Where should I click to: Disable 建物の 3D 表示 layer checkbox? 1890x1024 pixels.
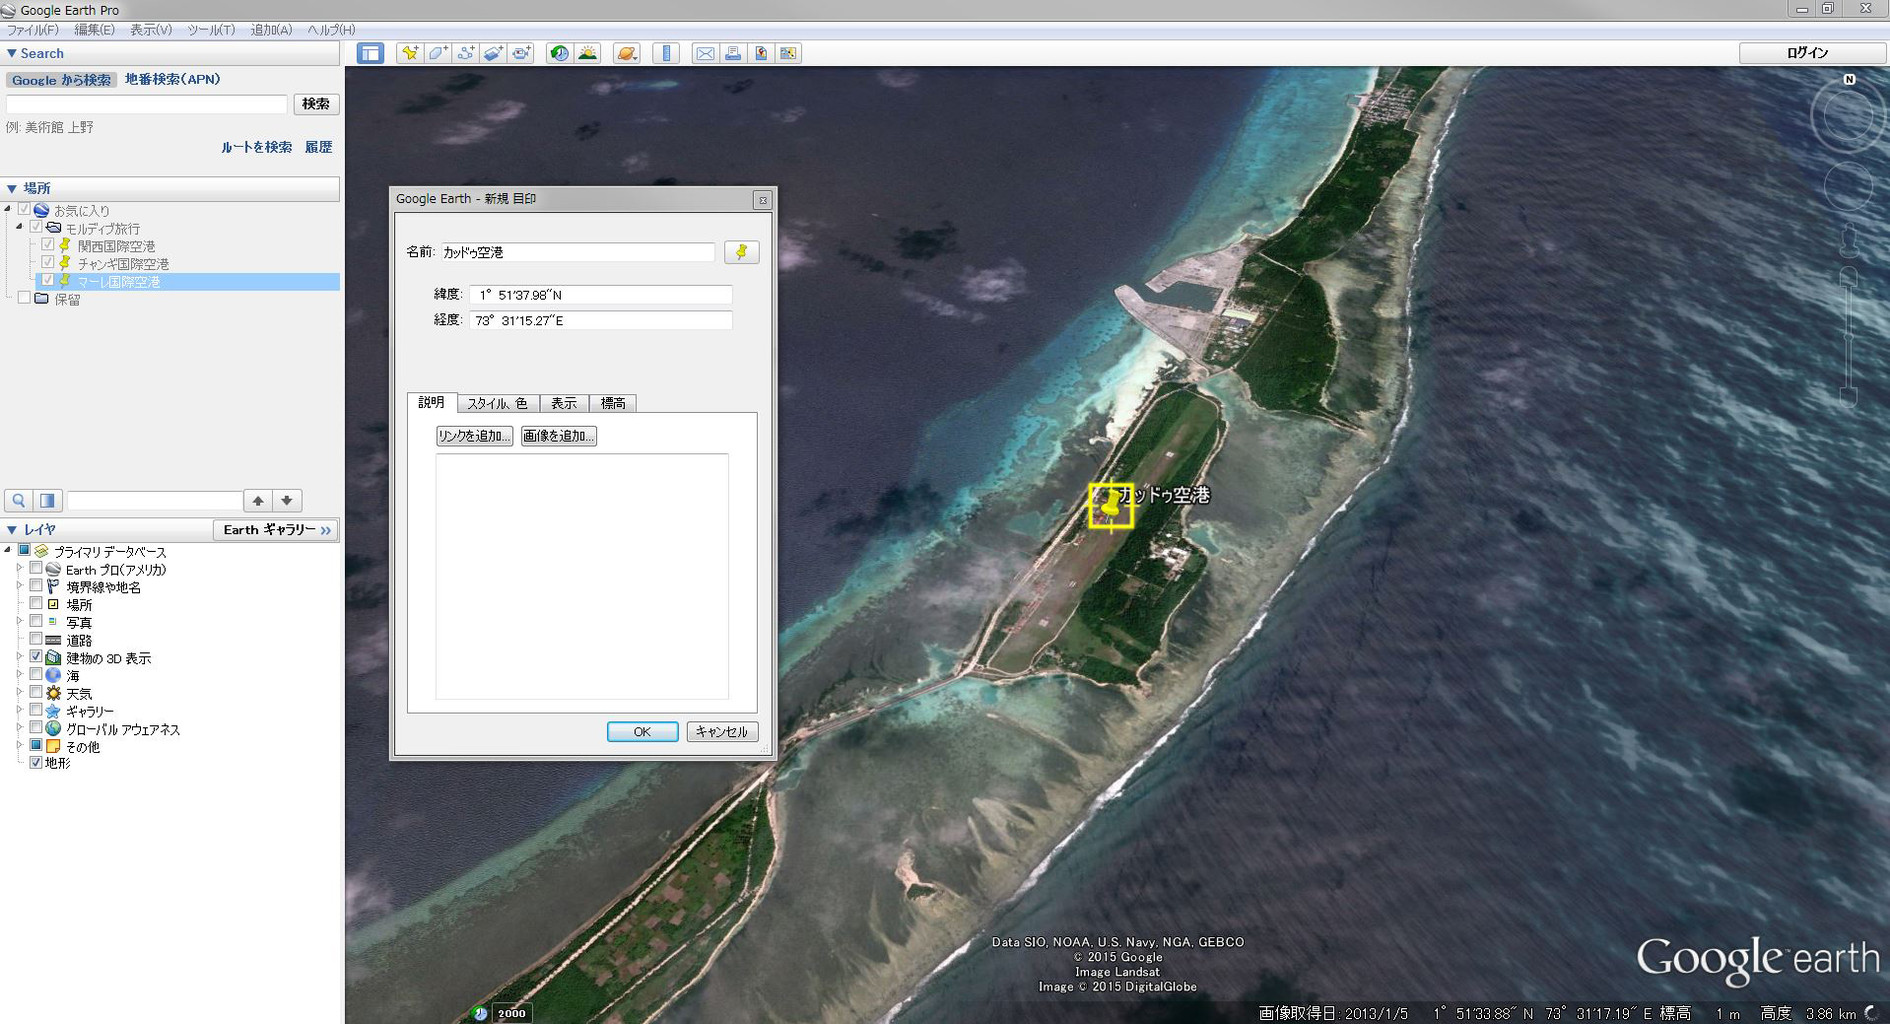[36, 657]
